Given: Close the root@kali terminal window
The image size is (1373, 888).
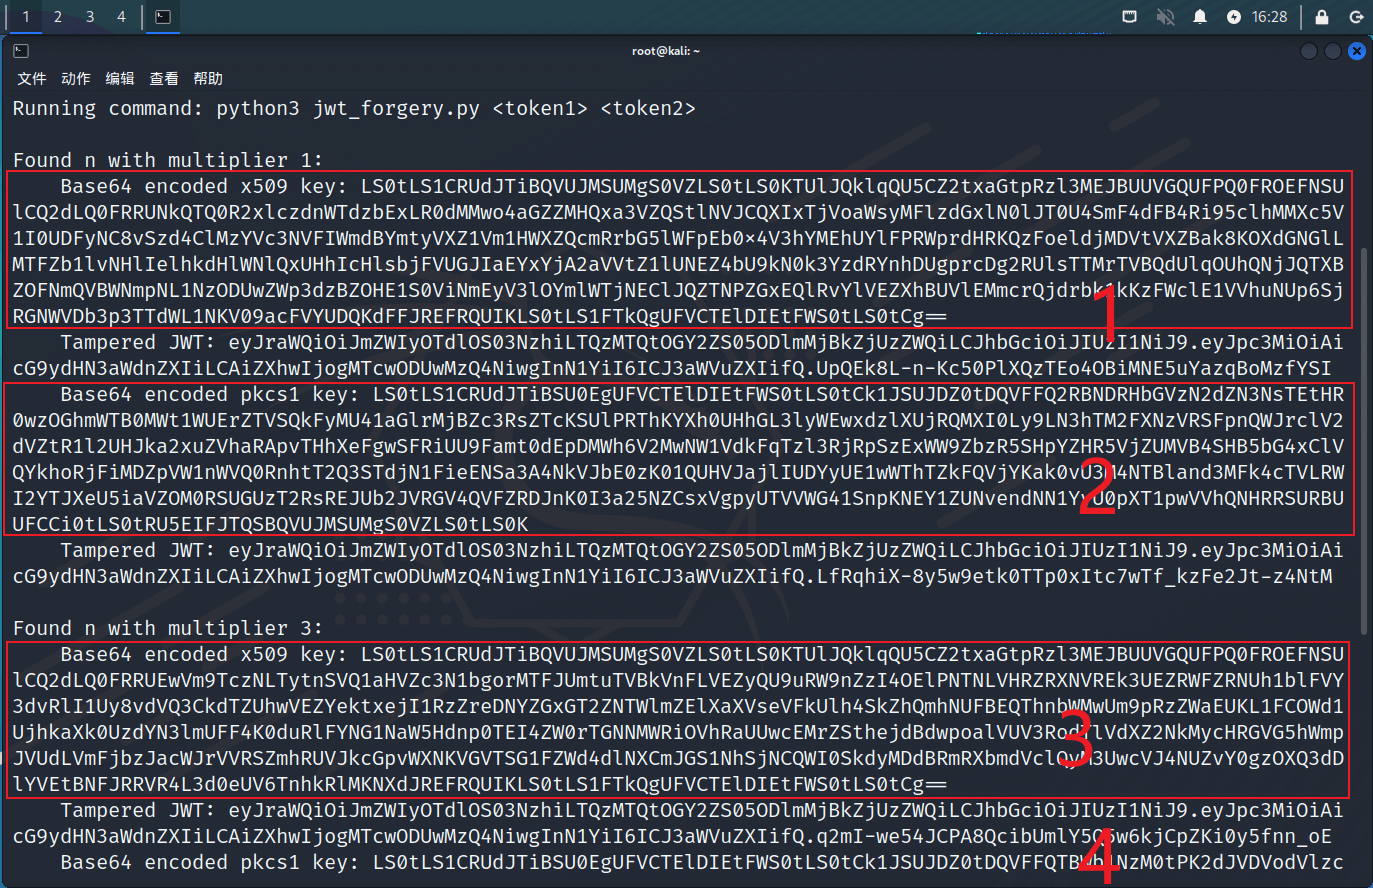Looking at the screenshot, I should click(x=1357, y=51).
